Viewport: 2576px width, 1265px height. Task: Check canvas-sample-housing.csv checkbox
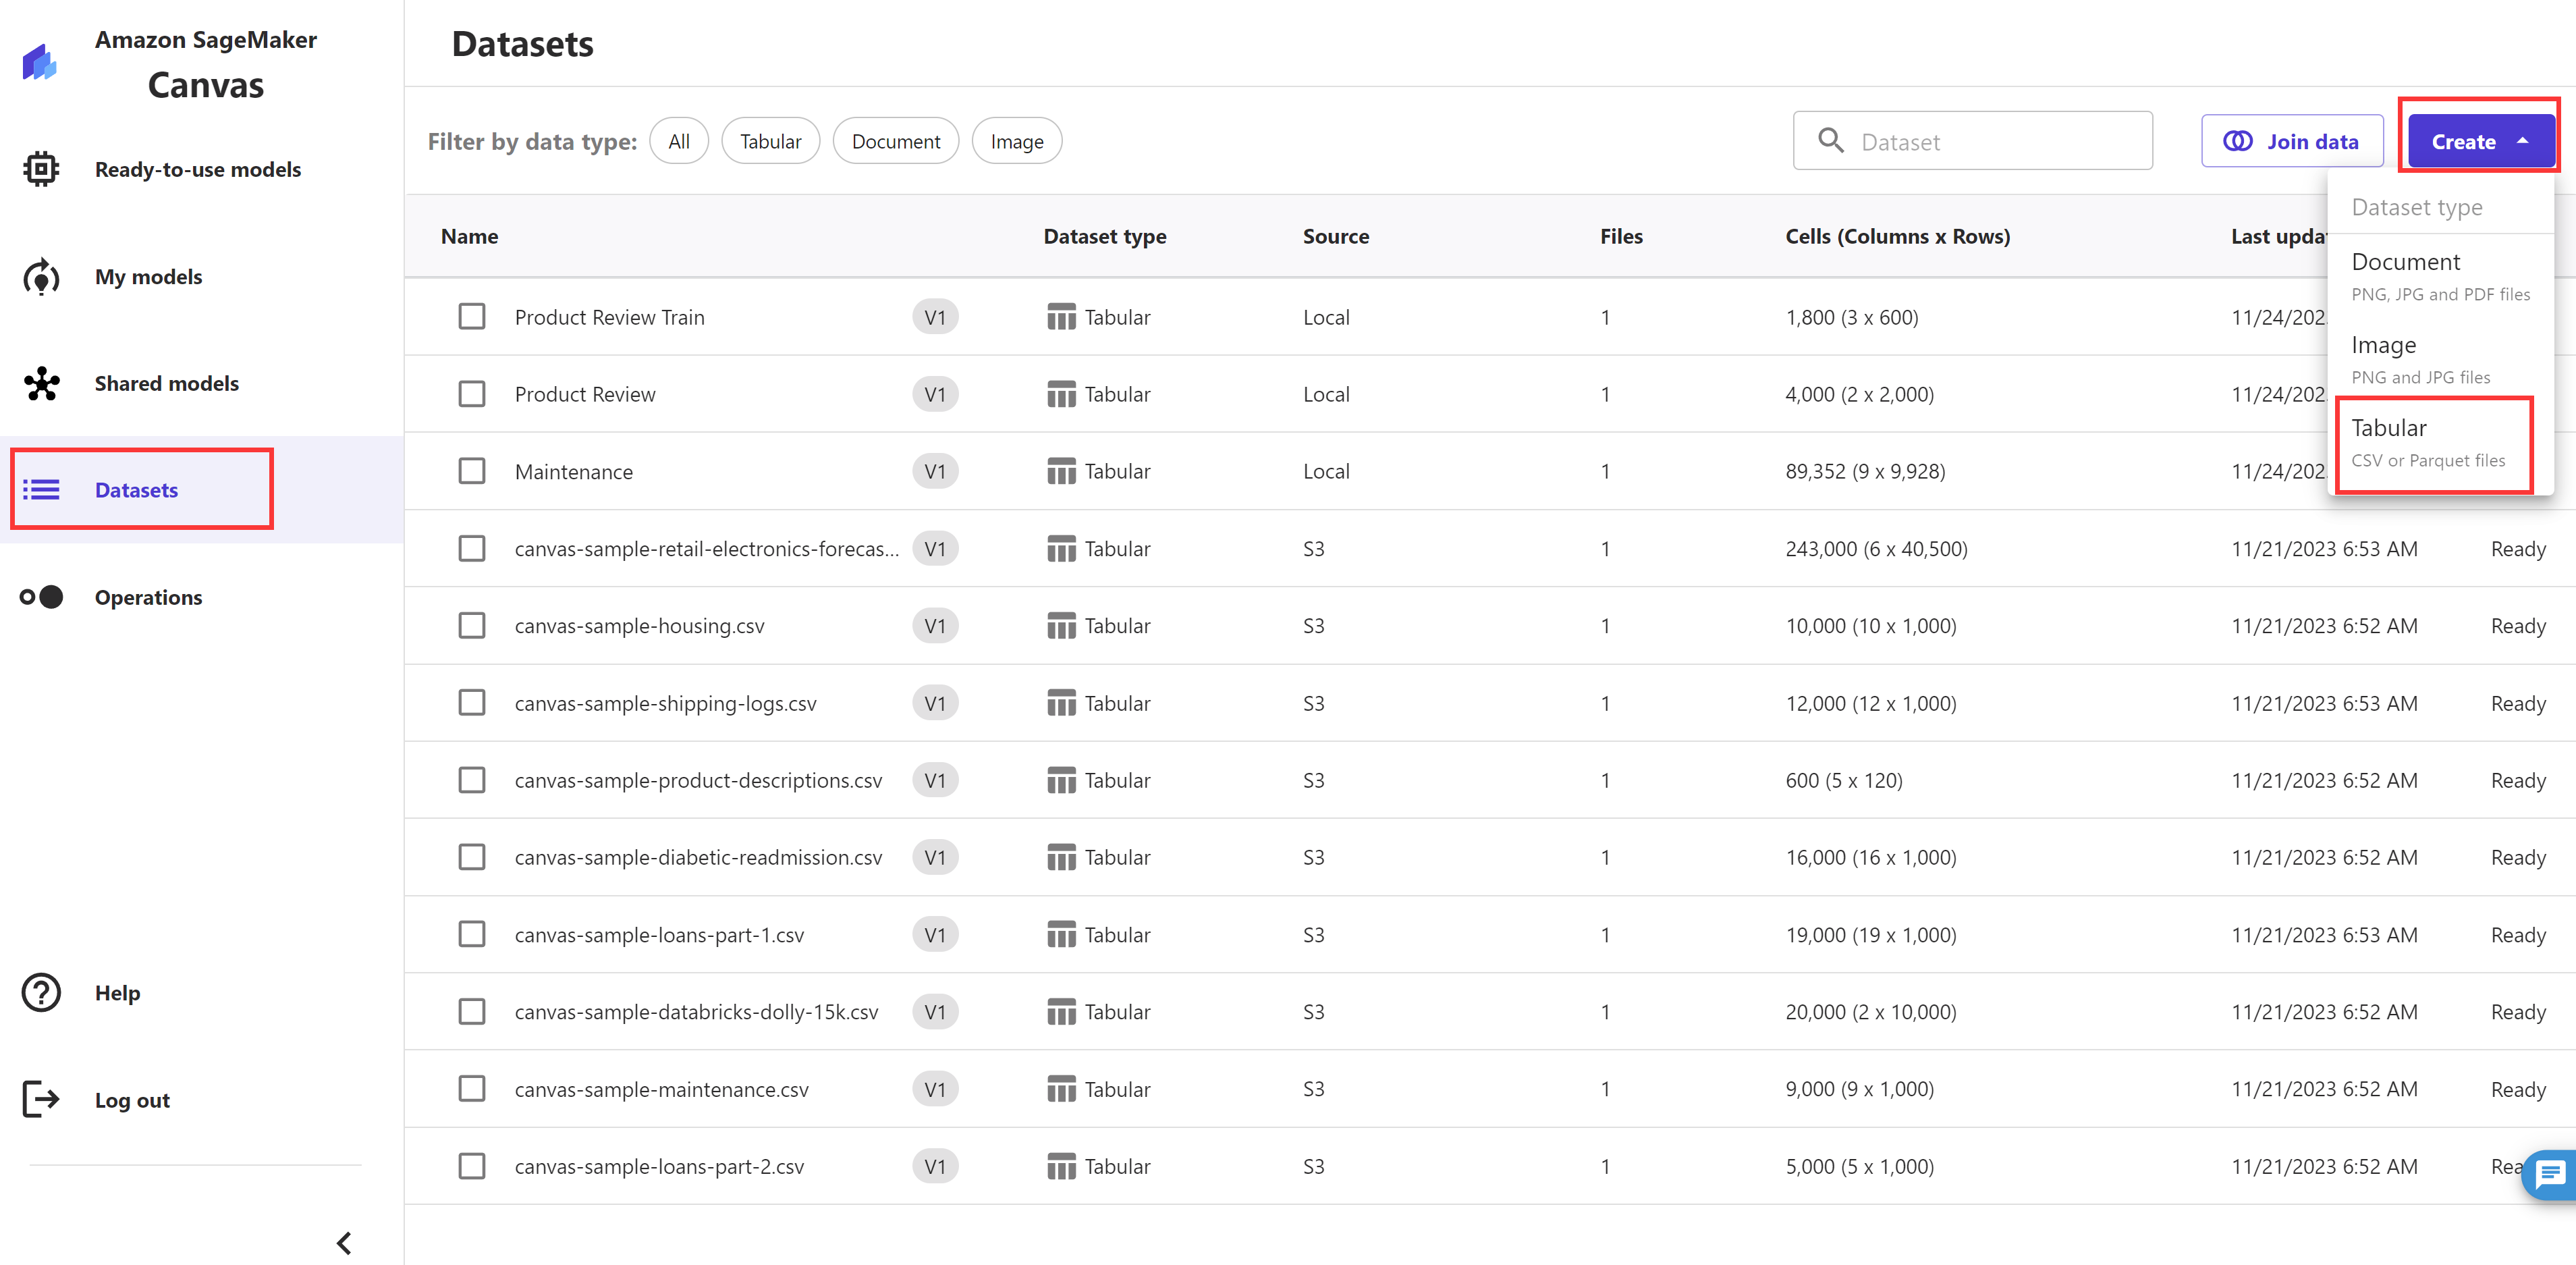click(471, 626)
